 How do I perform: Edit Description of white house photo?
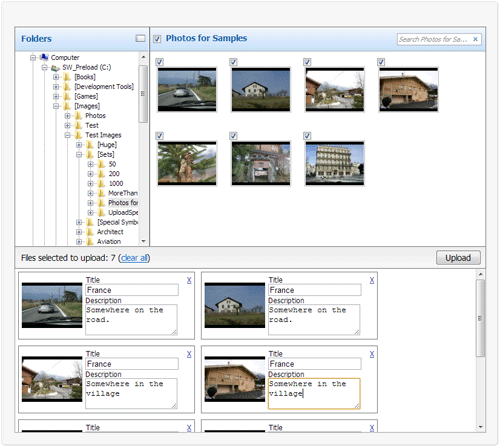click(x=314, y=319)
